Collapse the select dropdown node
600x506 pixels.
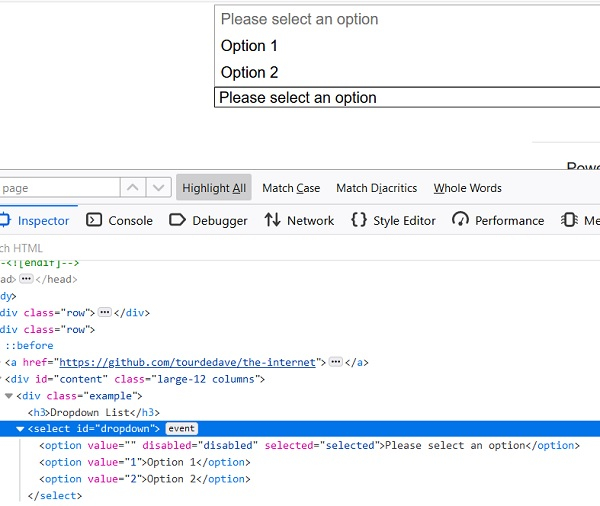tap(21, 429)
